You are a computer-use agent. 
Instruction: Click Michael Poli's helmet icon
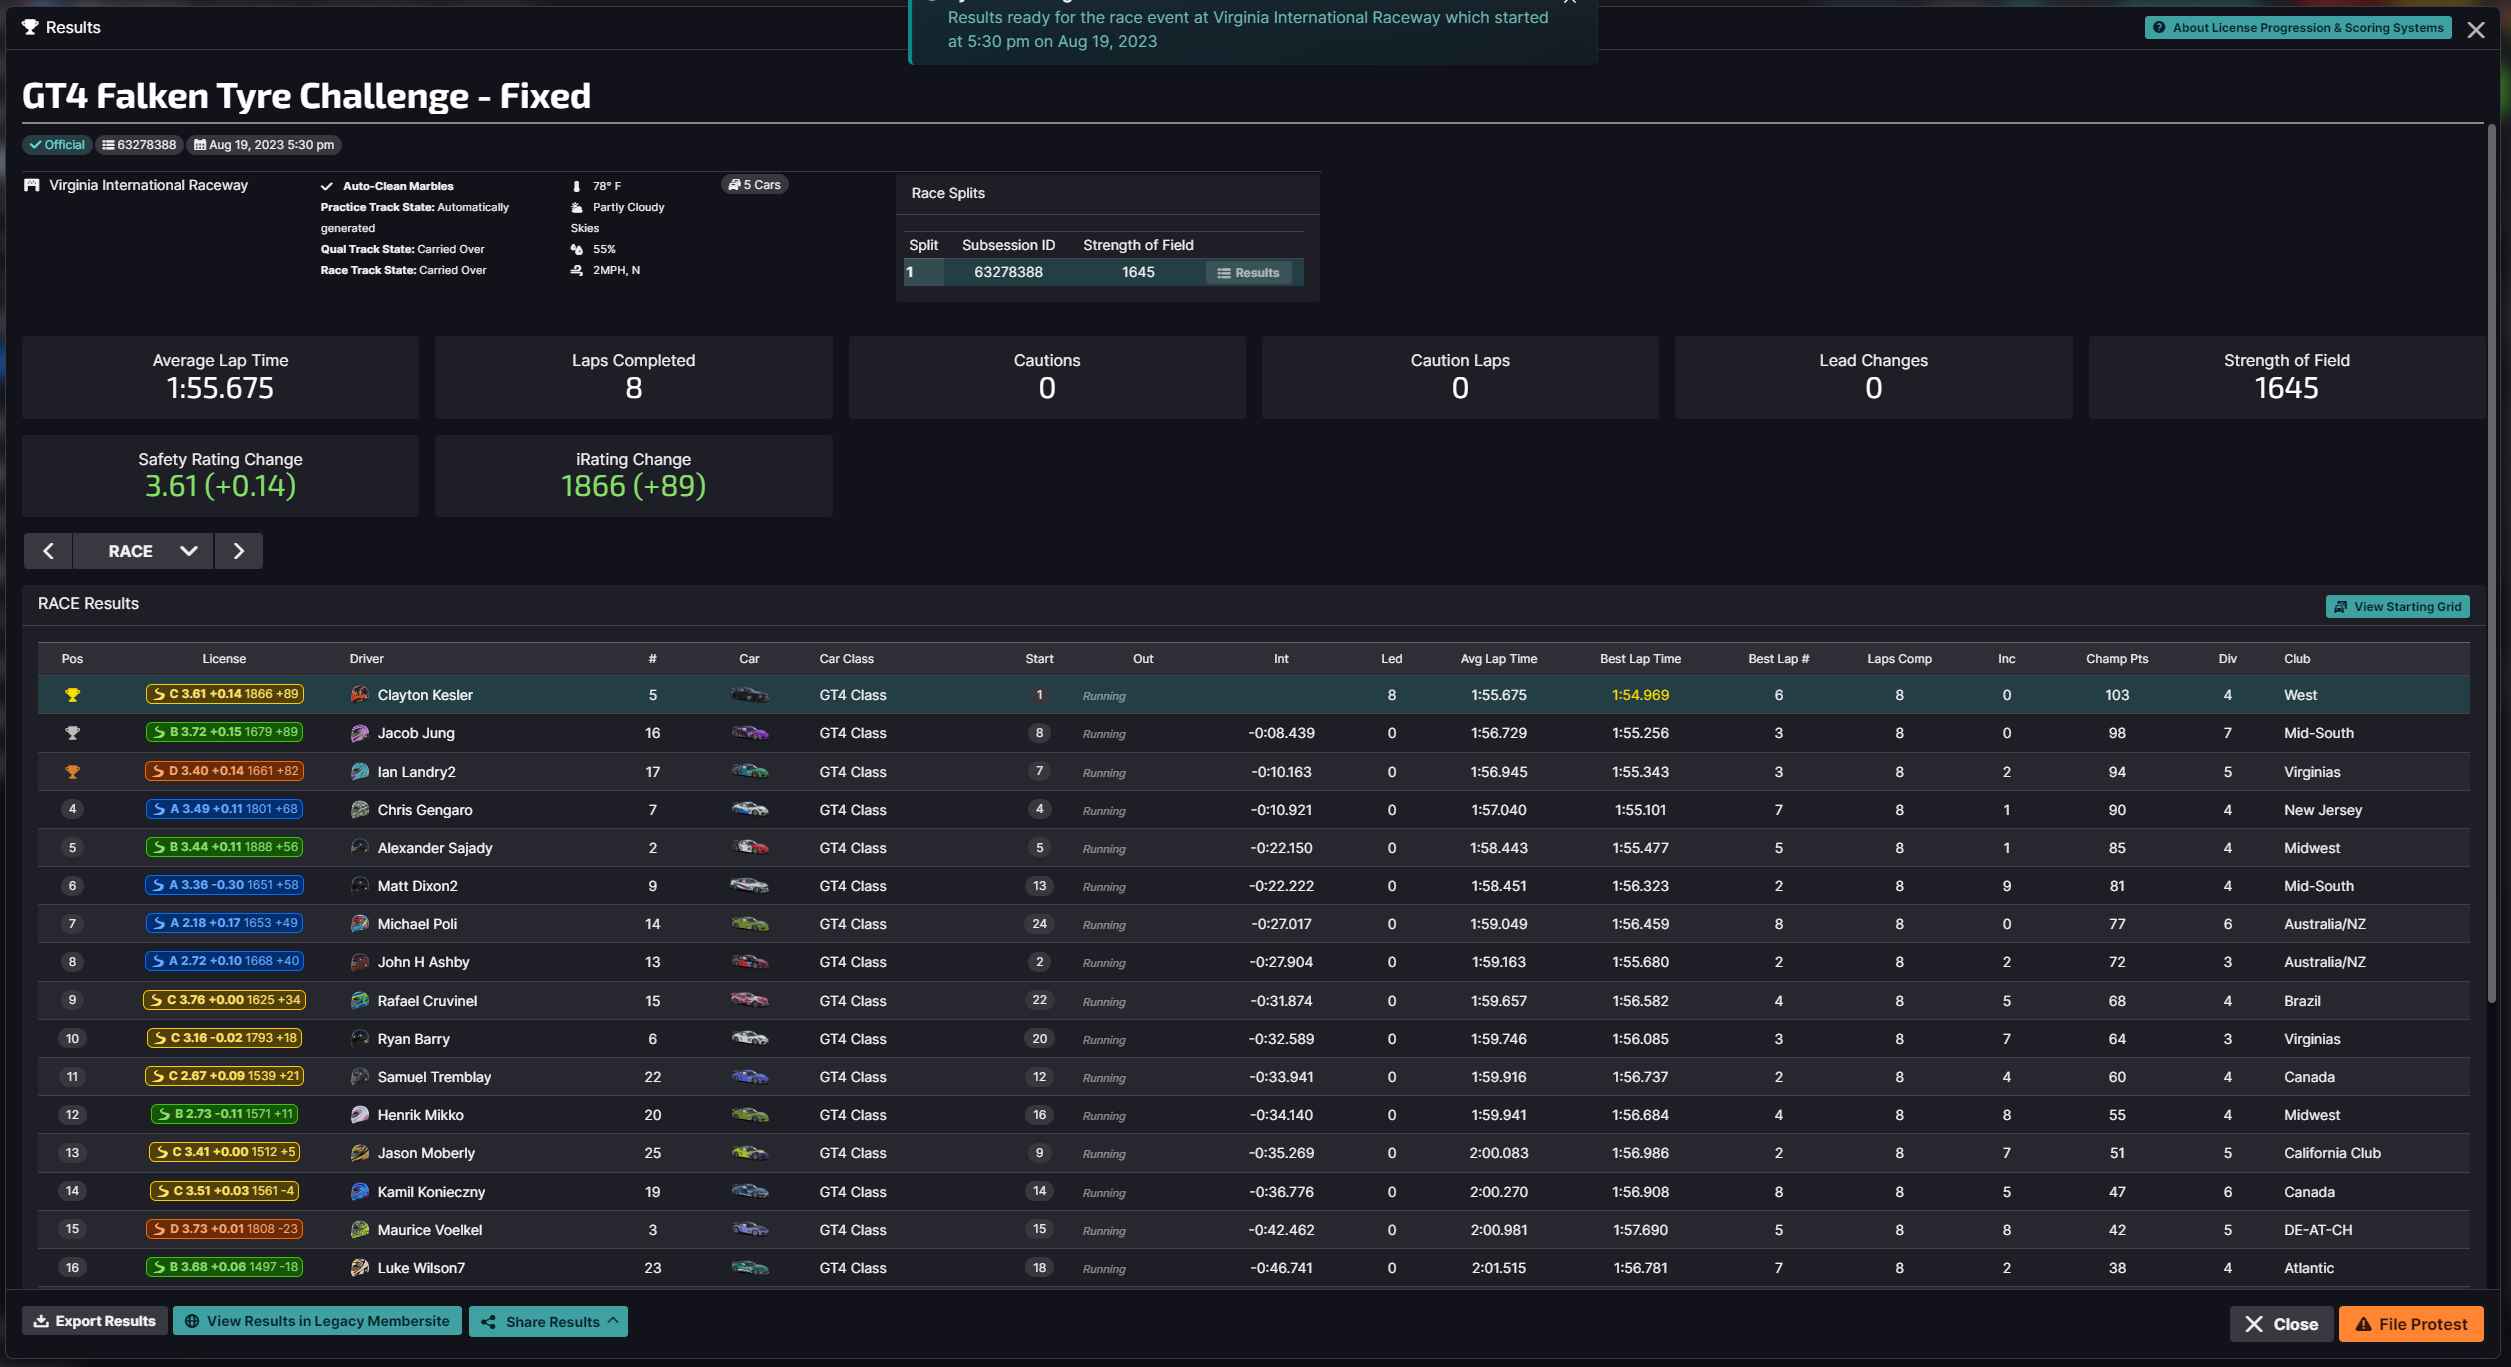[360, 924]
